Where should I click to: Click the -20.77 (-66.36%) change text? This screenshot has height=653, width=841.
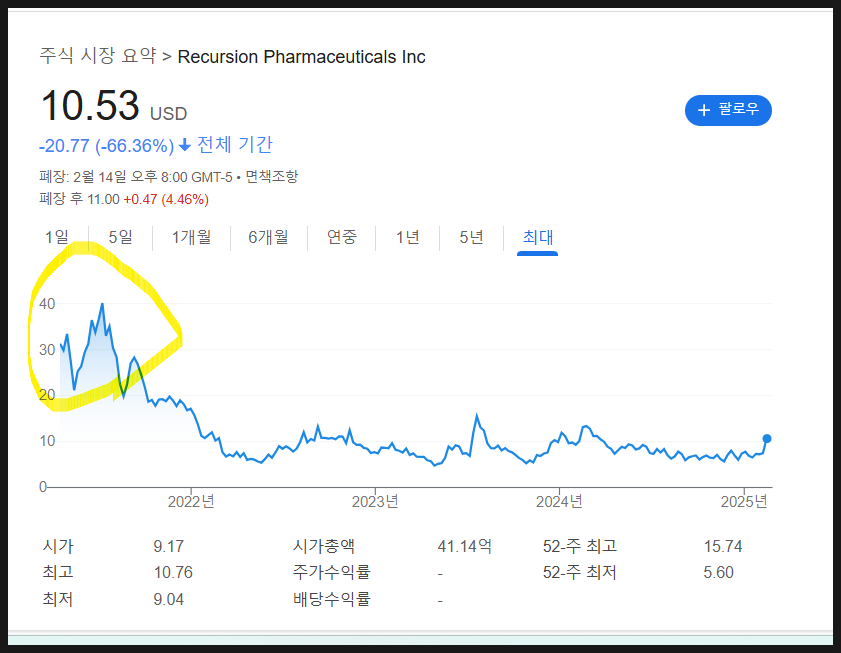pos(106,145)
